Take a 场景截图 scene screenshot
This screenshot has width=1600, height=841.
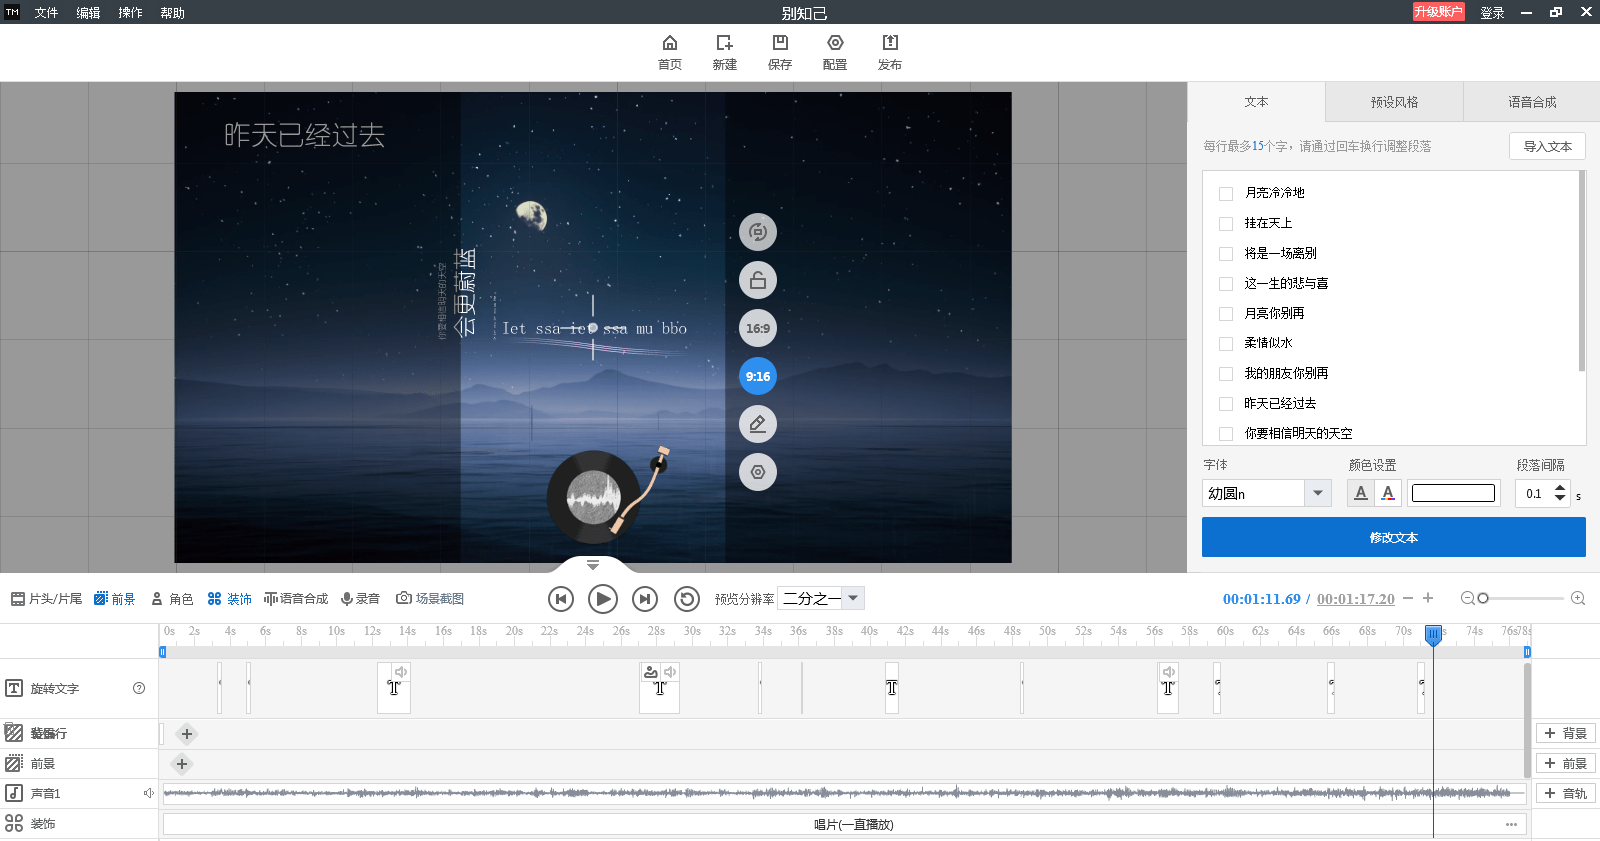point(430,598)
